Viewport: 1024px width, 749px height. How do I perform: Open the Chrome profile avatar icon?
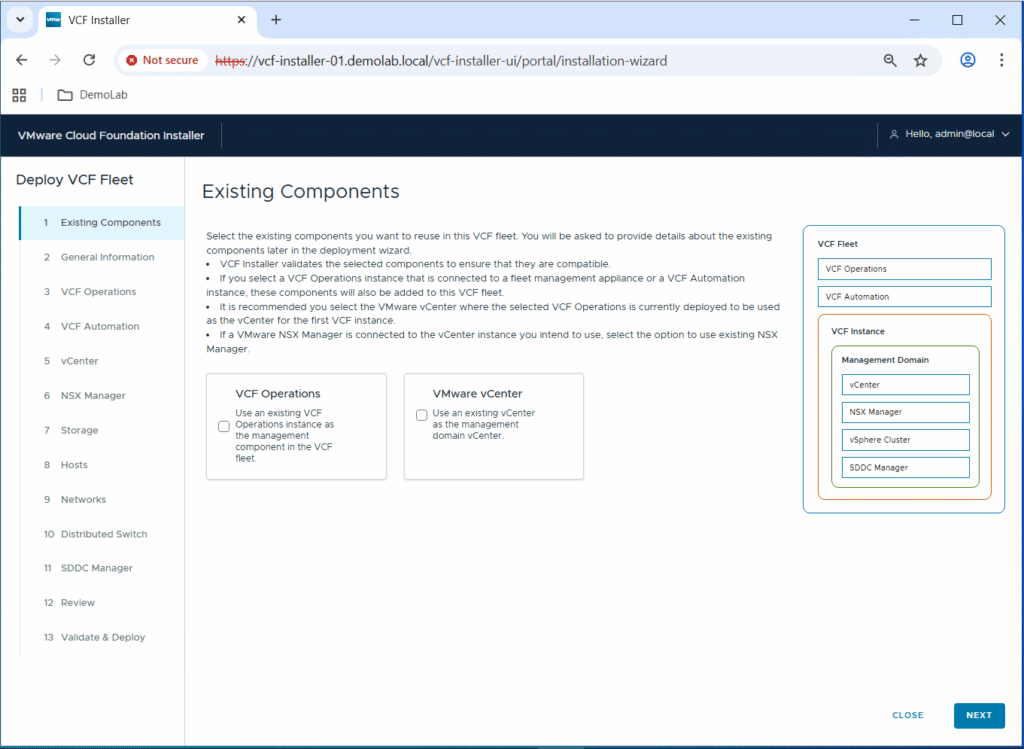point(967,60)
